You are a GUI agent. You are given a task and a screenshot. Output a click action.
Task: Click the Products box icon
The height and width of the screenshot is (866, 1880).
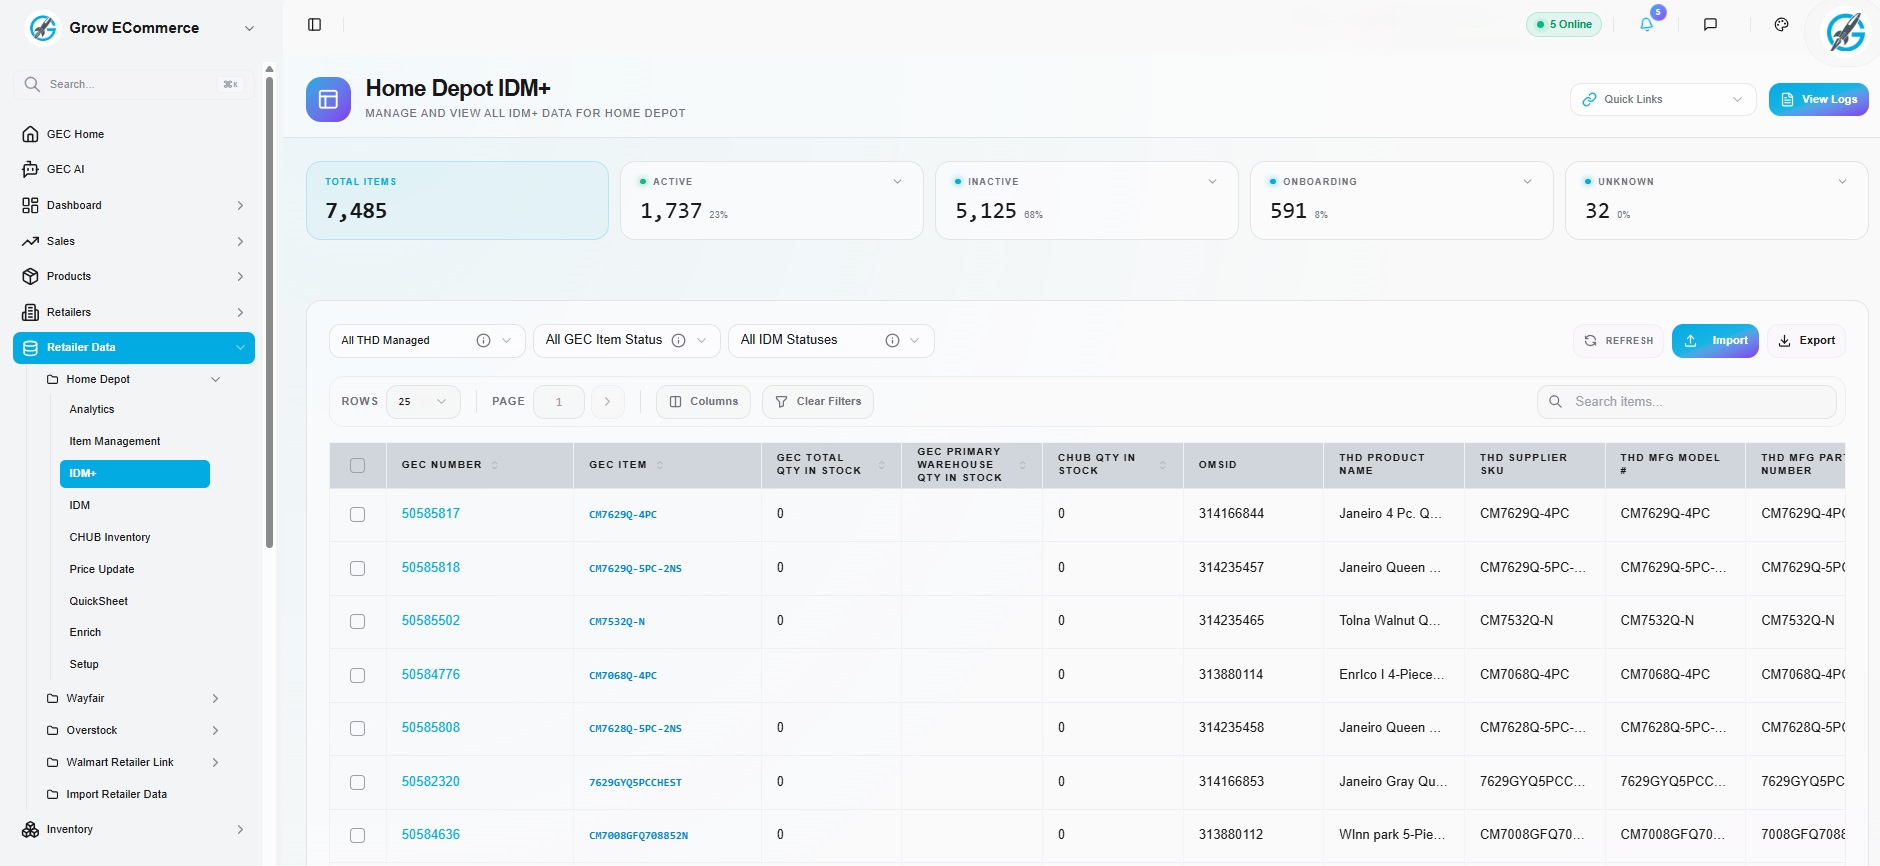coord(30,276)
